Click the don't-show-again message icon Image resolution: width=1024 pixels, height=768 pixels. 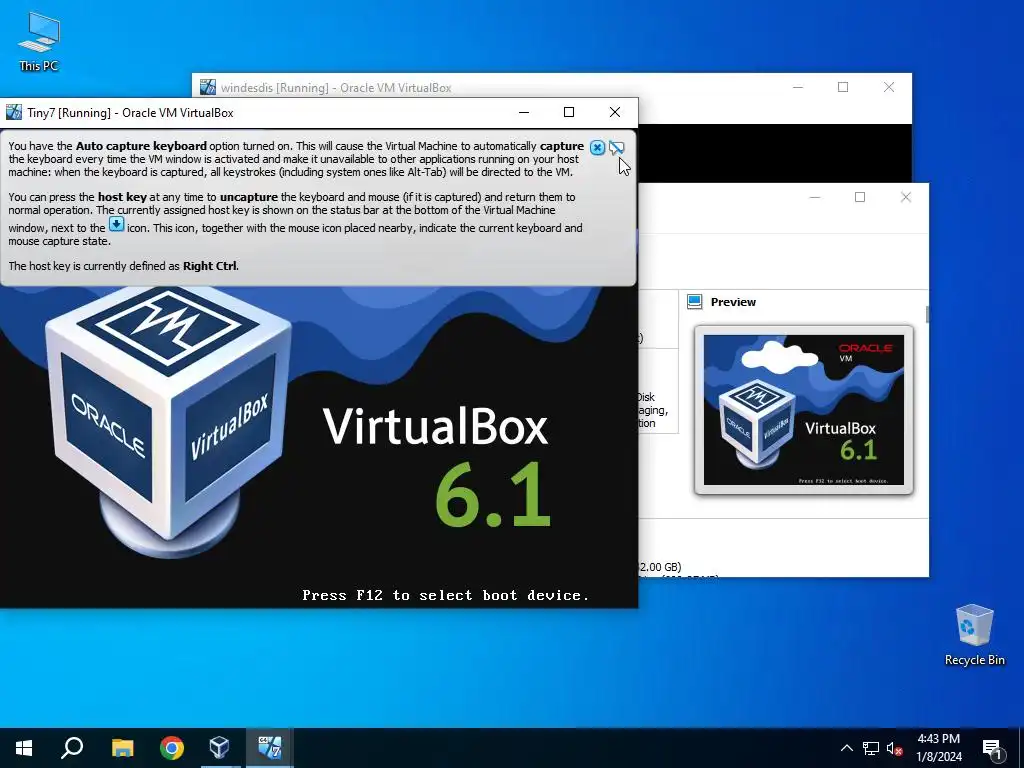coord(616,148)
